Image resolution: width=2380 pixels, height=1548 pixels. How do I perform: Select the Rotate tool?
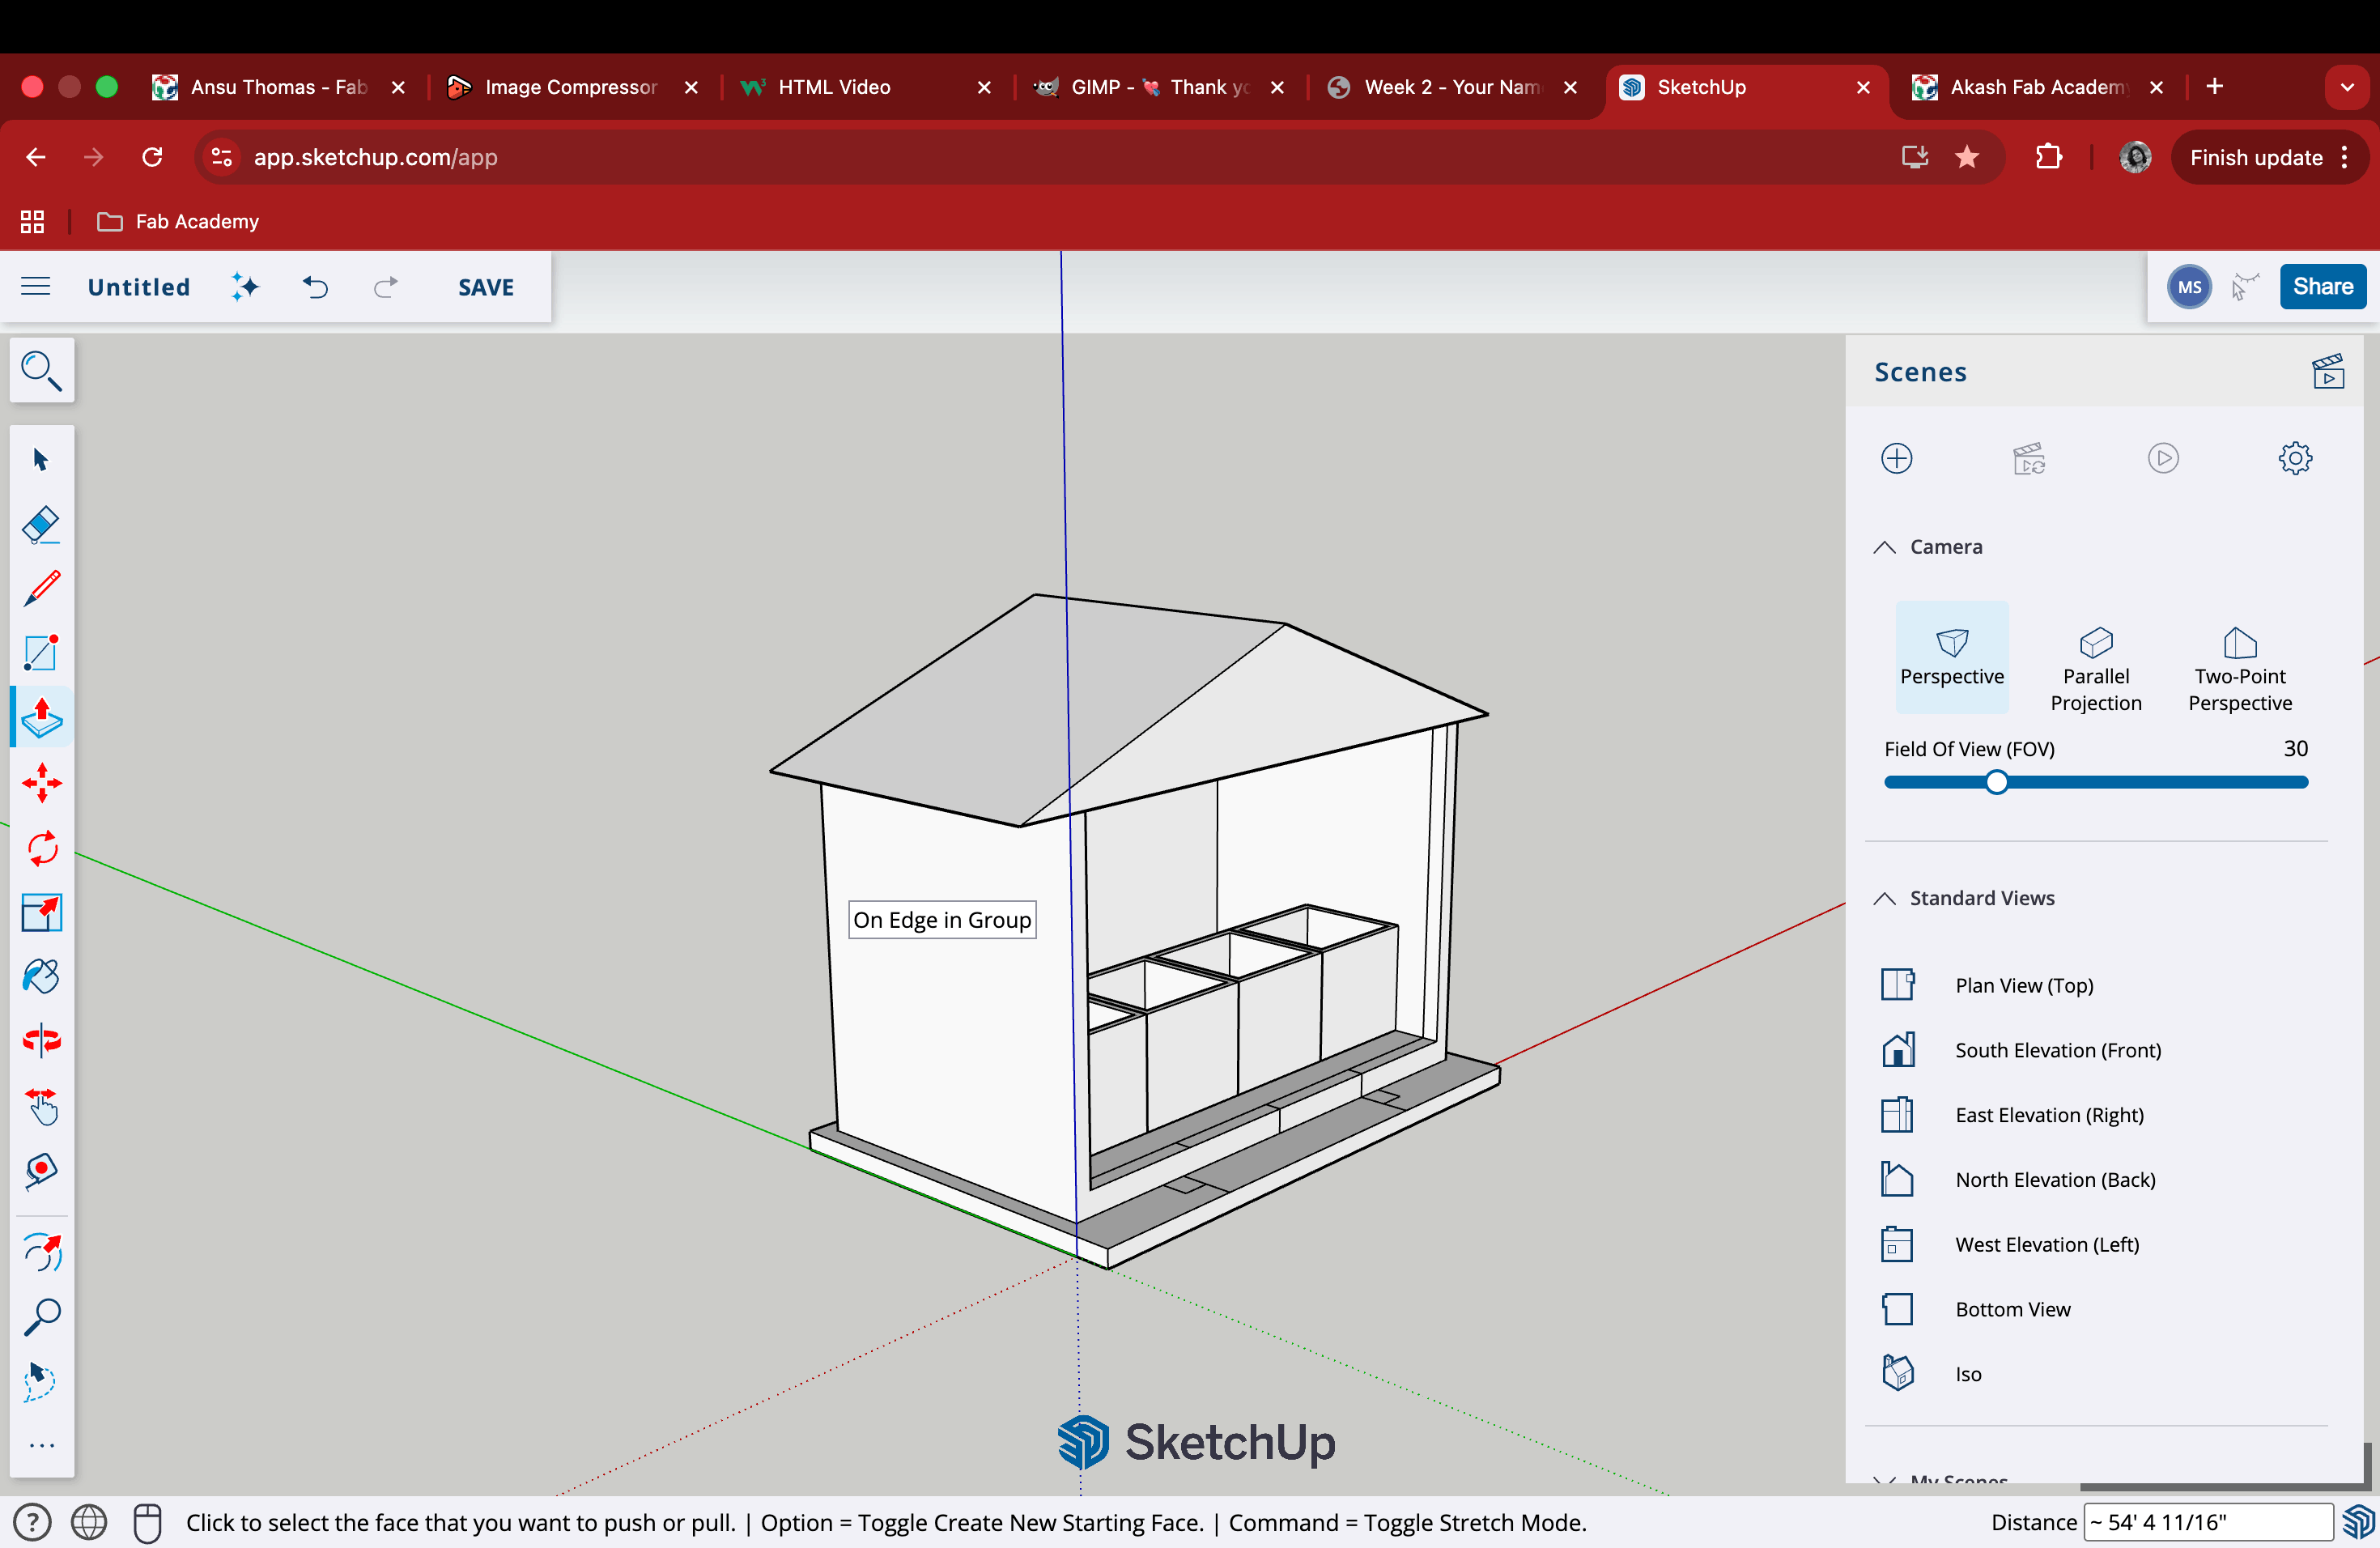pos(41,848)
